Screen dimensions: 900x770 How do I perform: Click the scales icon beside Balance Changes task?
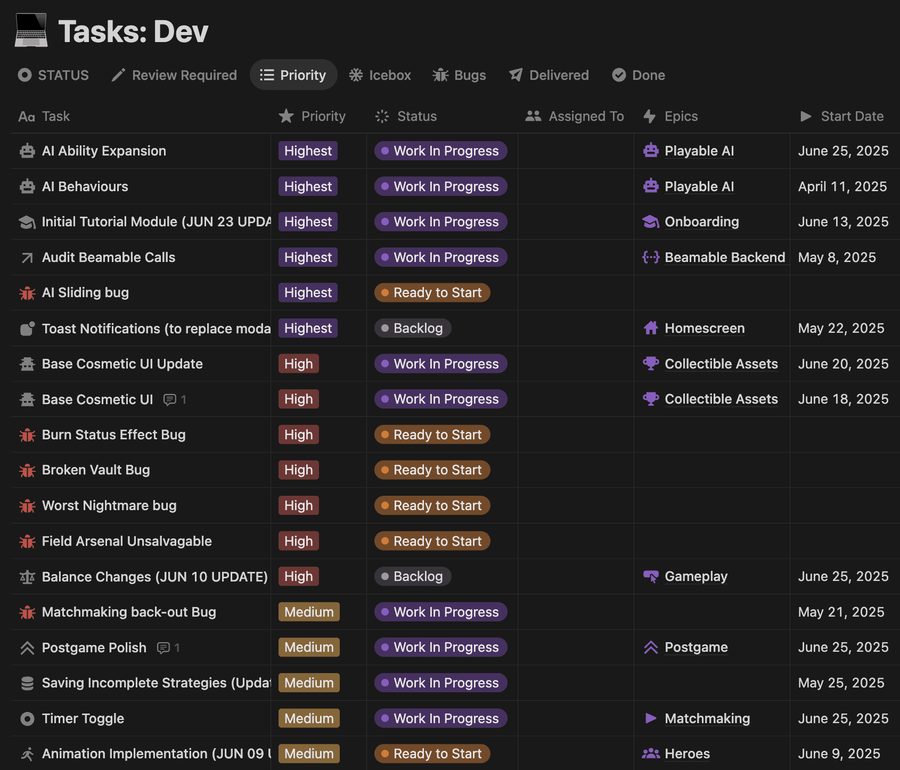point(27,577)
